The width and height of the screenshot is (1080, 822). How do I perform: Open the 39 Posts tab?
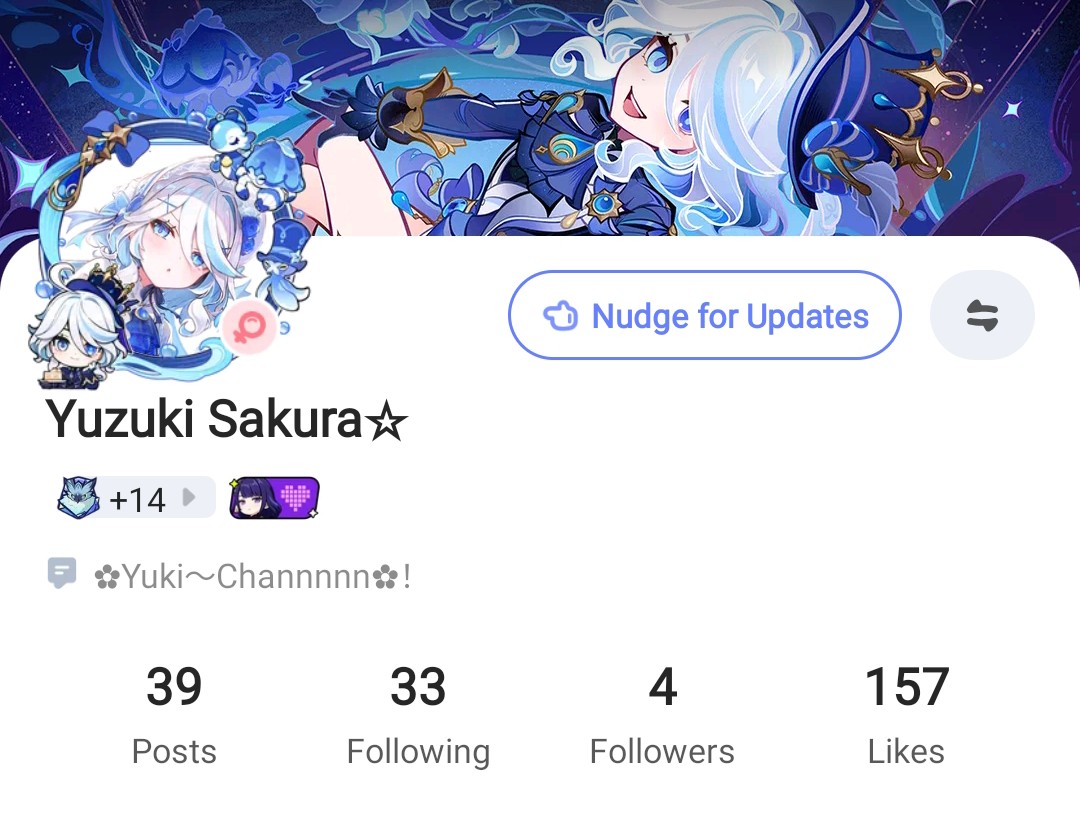click(x=174, y=715)
